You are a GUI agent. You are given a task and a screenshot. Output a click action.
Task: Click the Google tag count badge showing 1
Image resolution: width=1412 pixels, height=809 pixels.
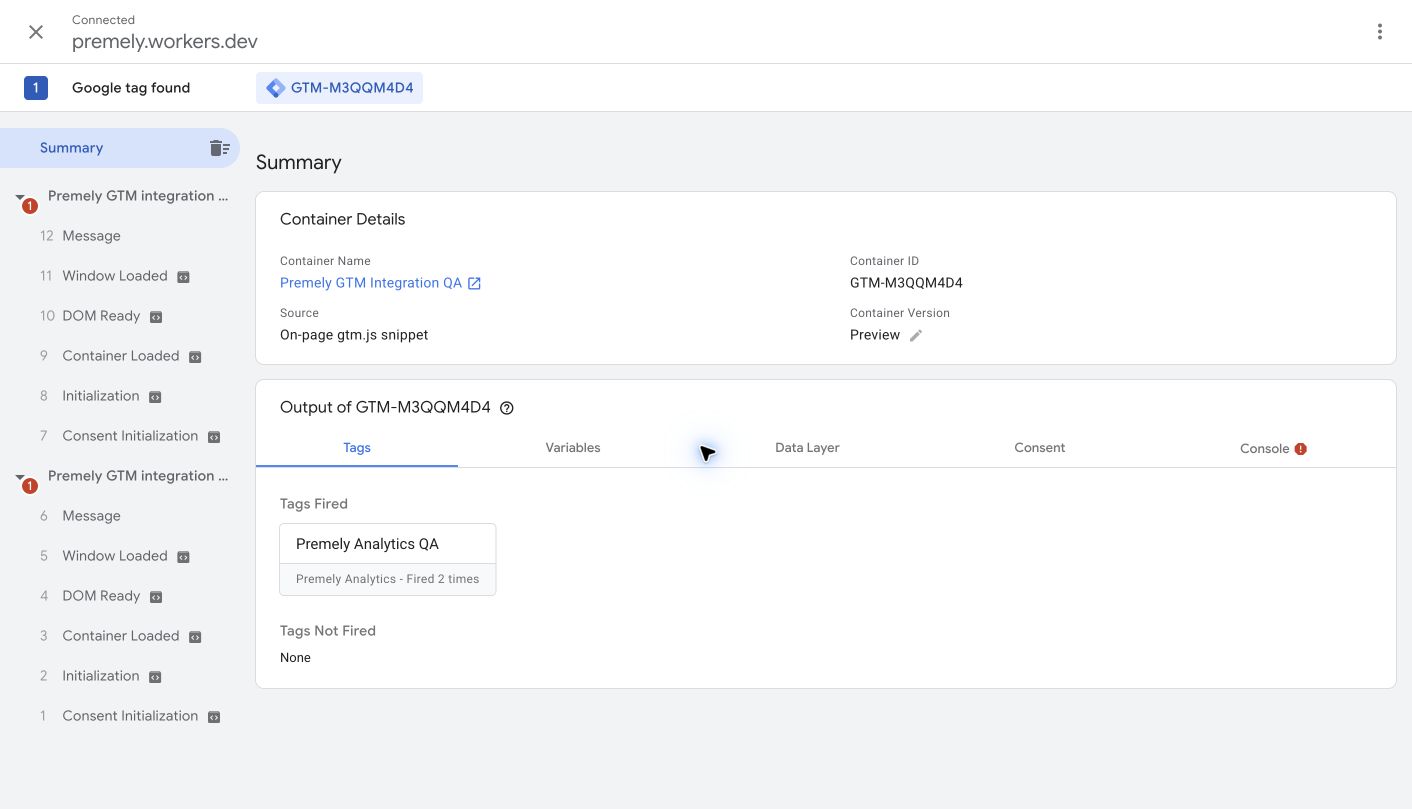pos(36,88)
